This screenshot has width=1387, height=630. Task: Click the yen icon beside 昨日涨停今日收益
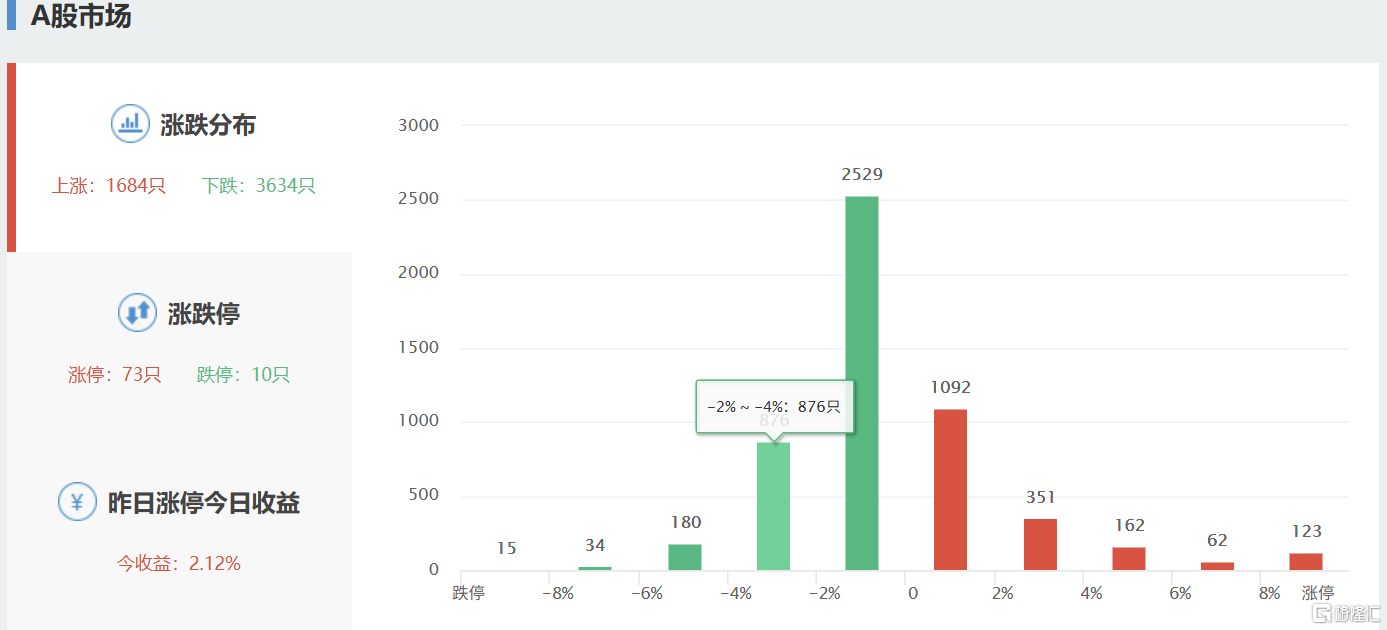coord(77,502)
